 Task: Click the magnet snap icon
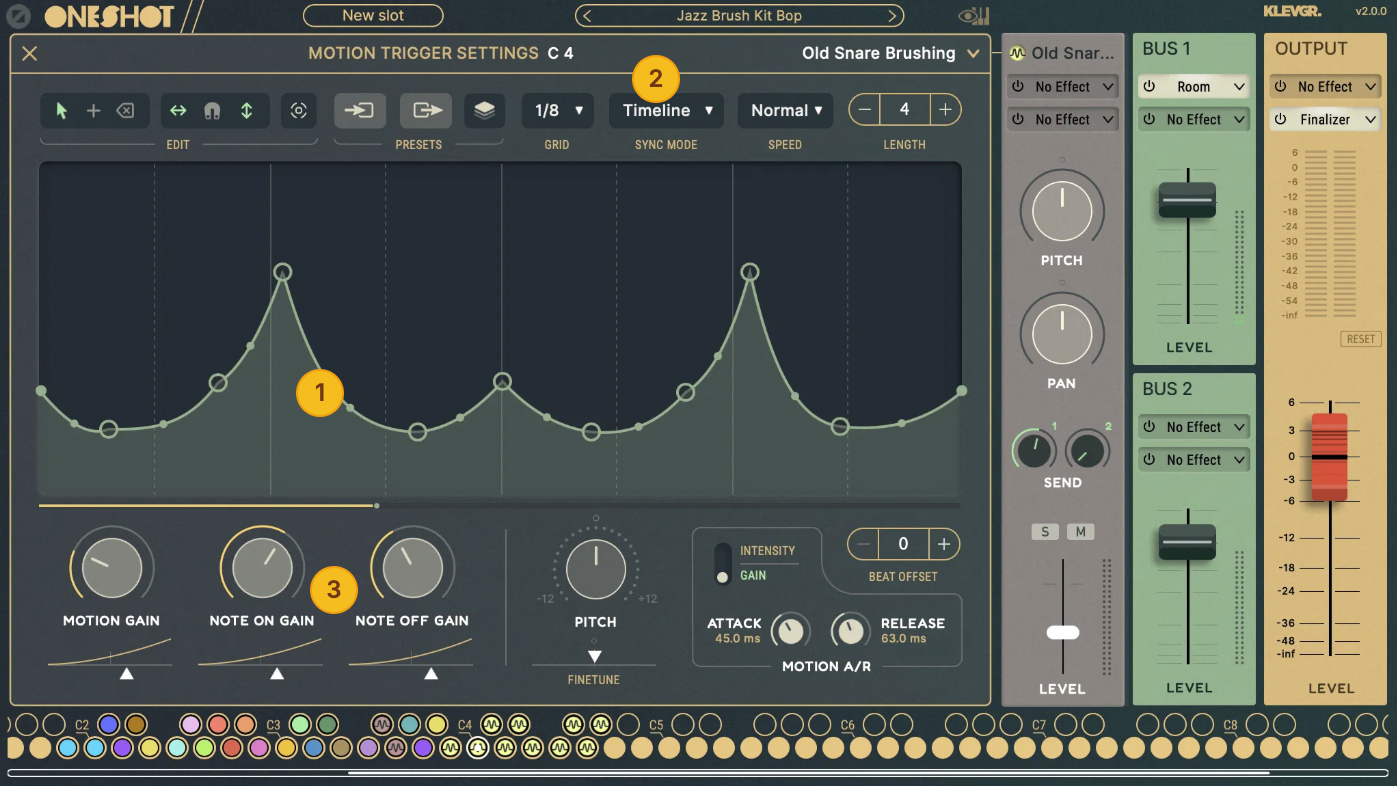(x=212, y=111)
